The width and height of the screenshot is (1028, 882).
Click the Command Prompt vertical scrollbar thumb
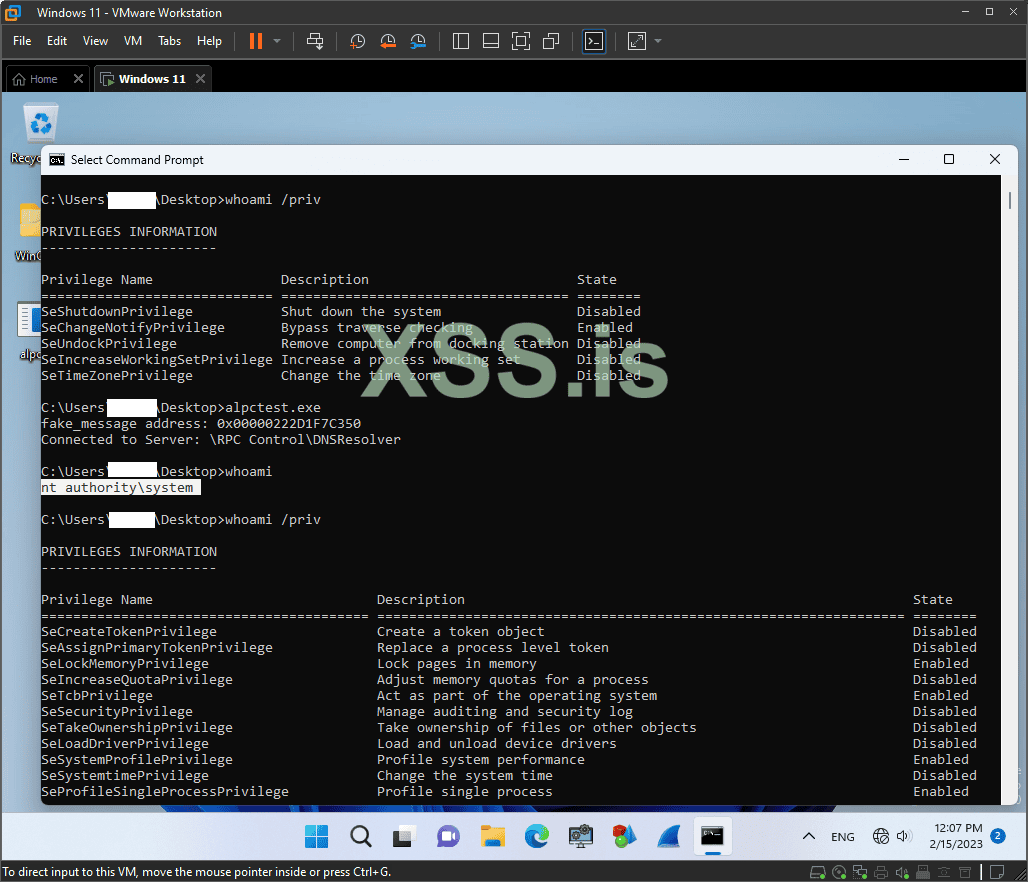[1010, 200]
